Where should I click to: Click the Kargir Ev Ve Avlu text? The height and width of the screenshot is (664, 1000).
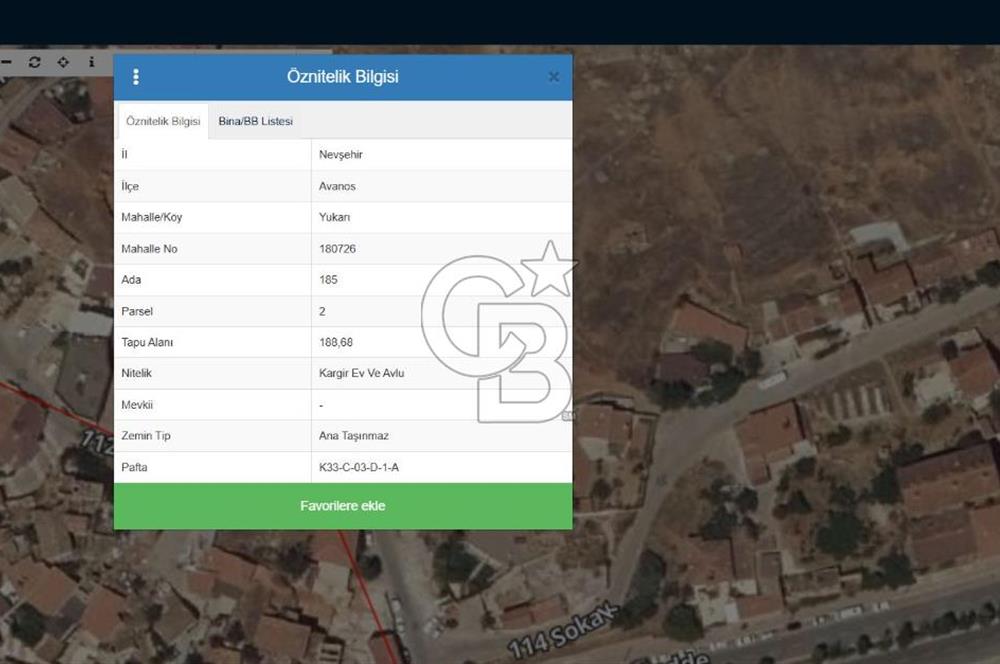pos(361,373)
